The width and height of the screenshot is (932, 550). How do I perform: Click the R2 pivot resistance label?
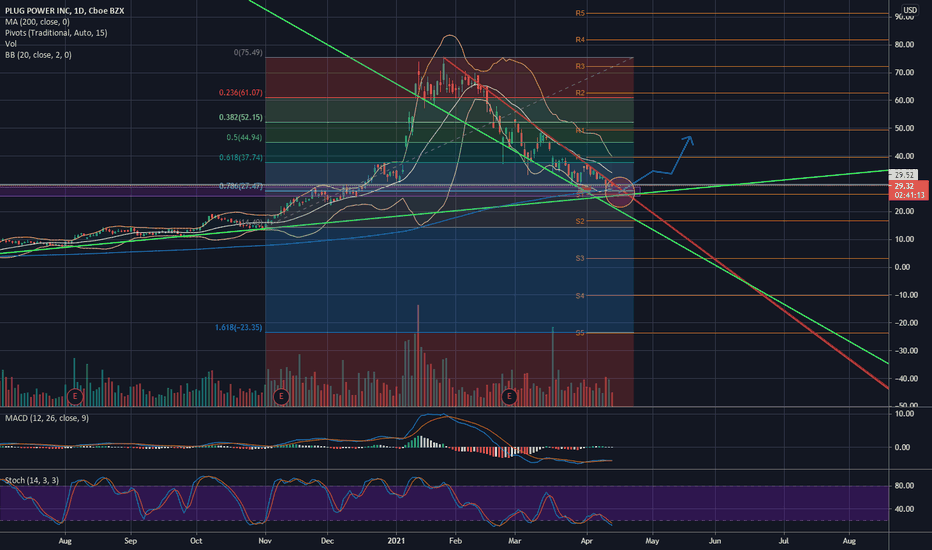pyautogui.click(x=580, y=93)
